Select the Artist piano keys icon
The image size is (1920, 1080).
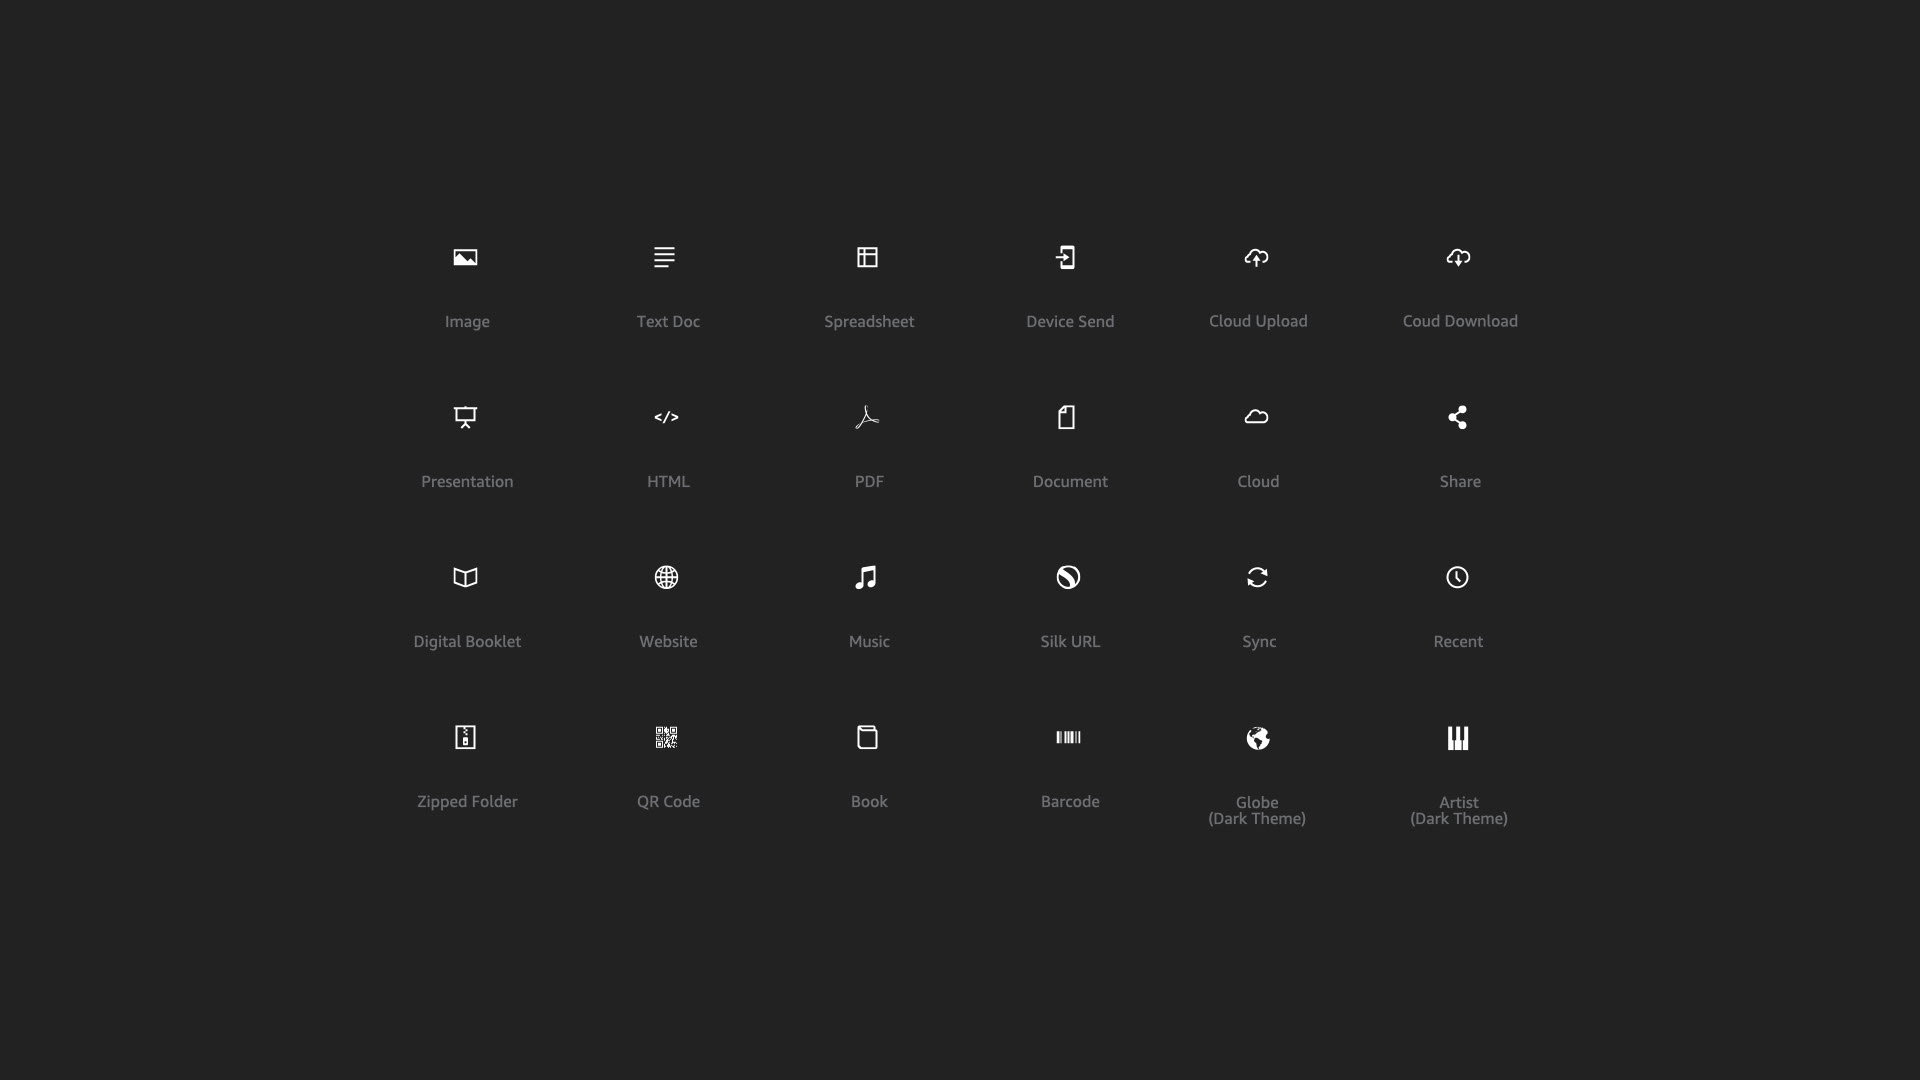(1458, 738)
